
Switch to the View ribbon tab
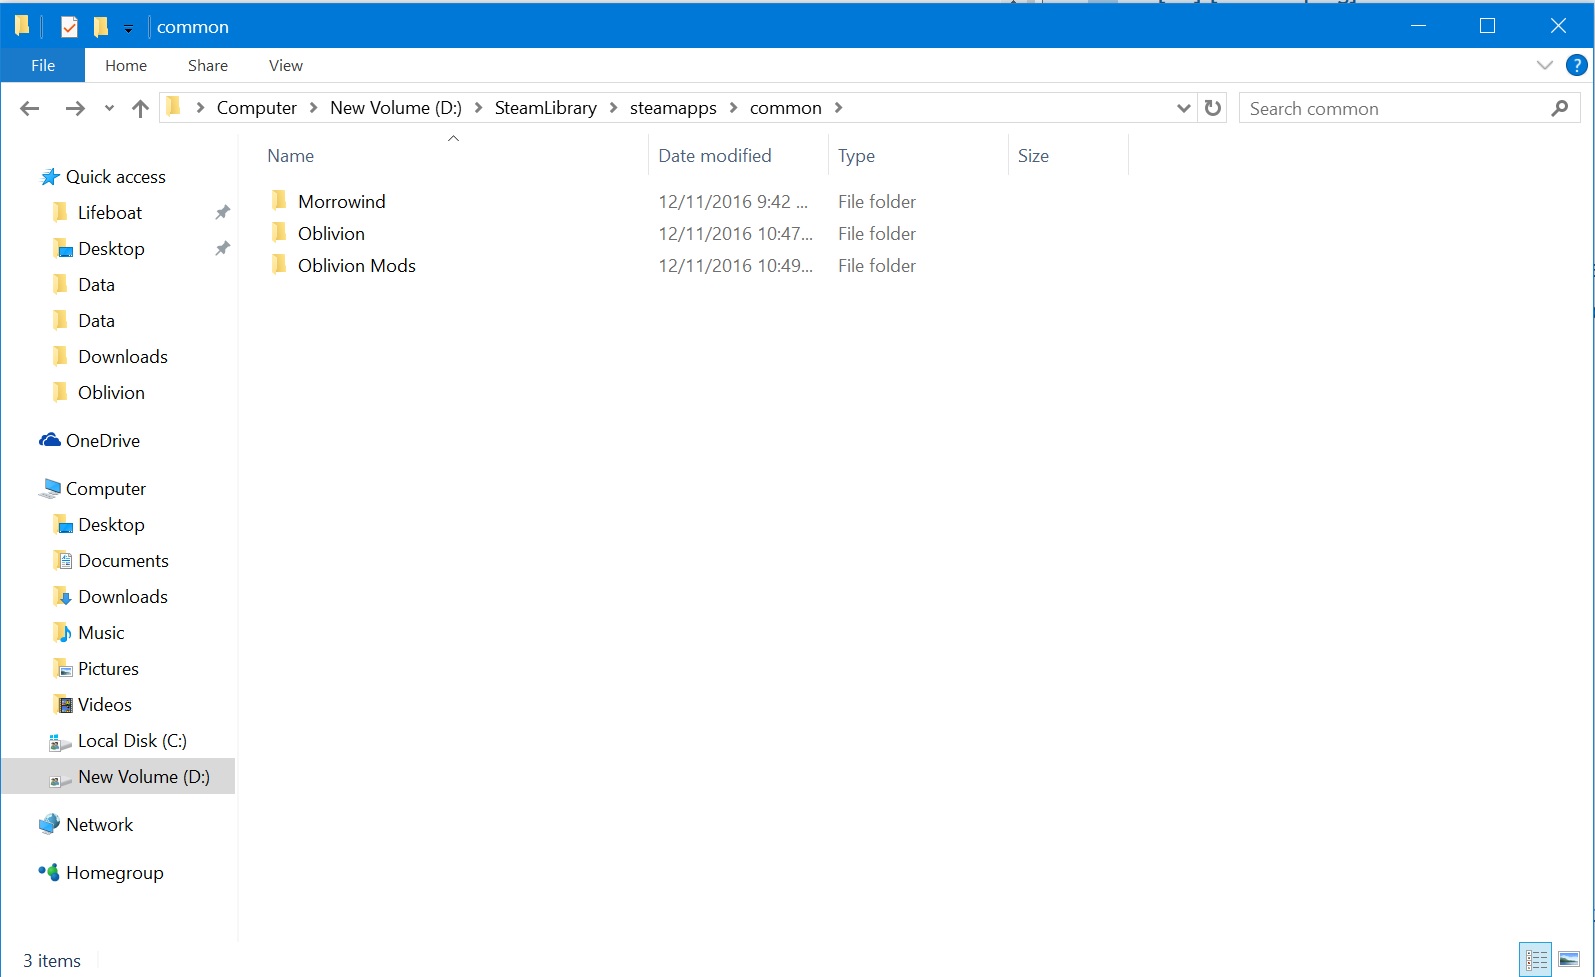(x=286, y=65)
